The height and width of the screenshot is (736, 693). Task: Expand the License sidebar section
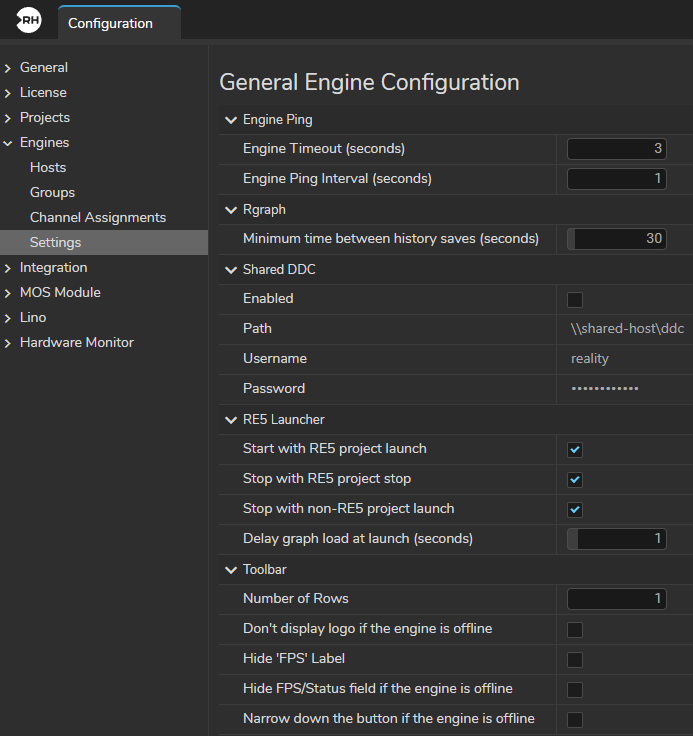point(8,93)
